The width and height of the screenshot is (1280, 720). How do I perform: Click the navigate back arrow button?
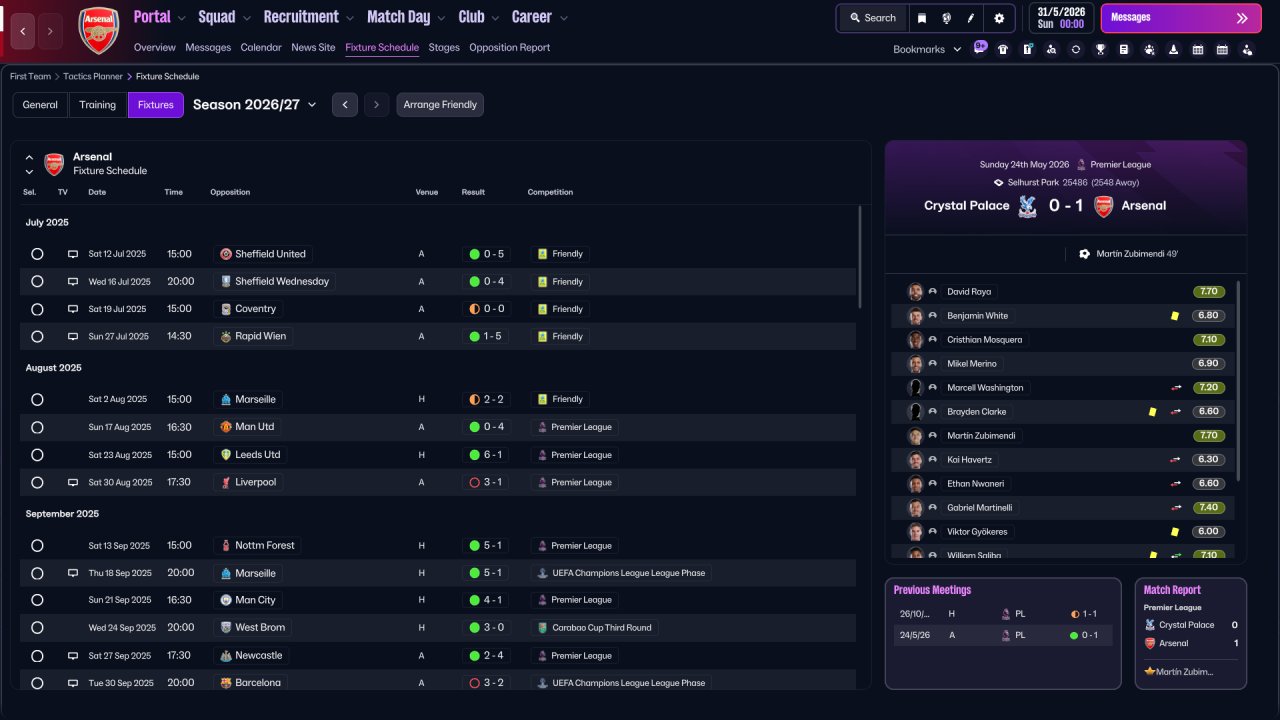tap(24, 31)
